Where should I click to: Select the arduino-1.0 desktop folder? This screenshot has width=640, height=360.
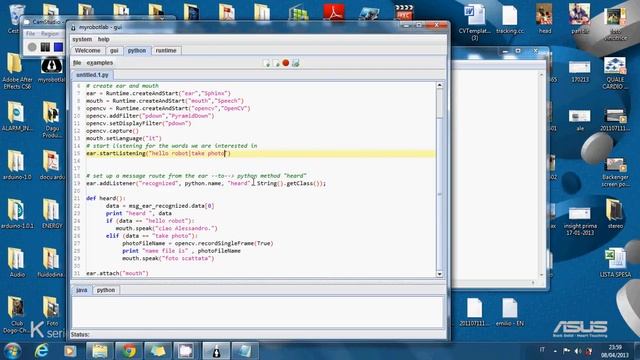16,165
